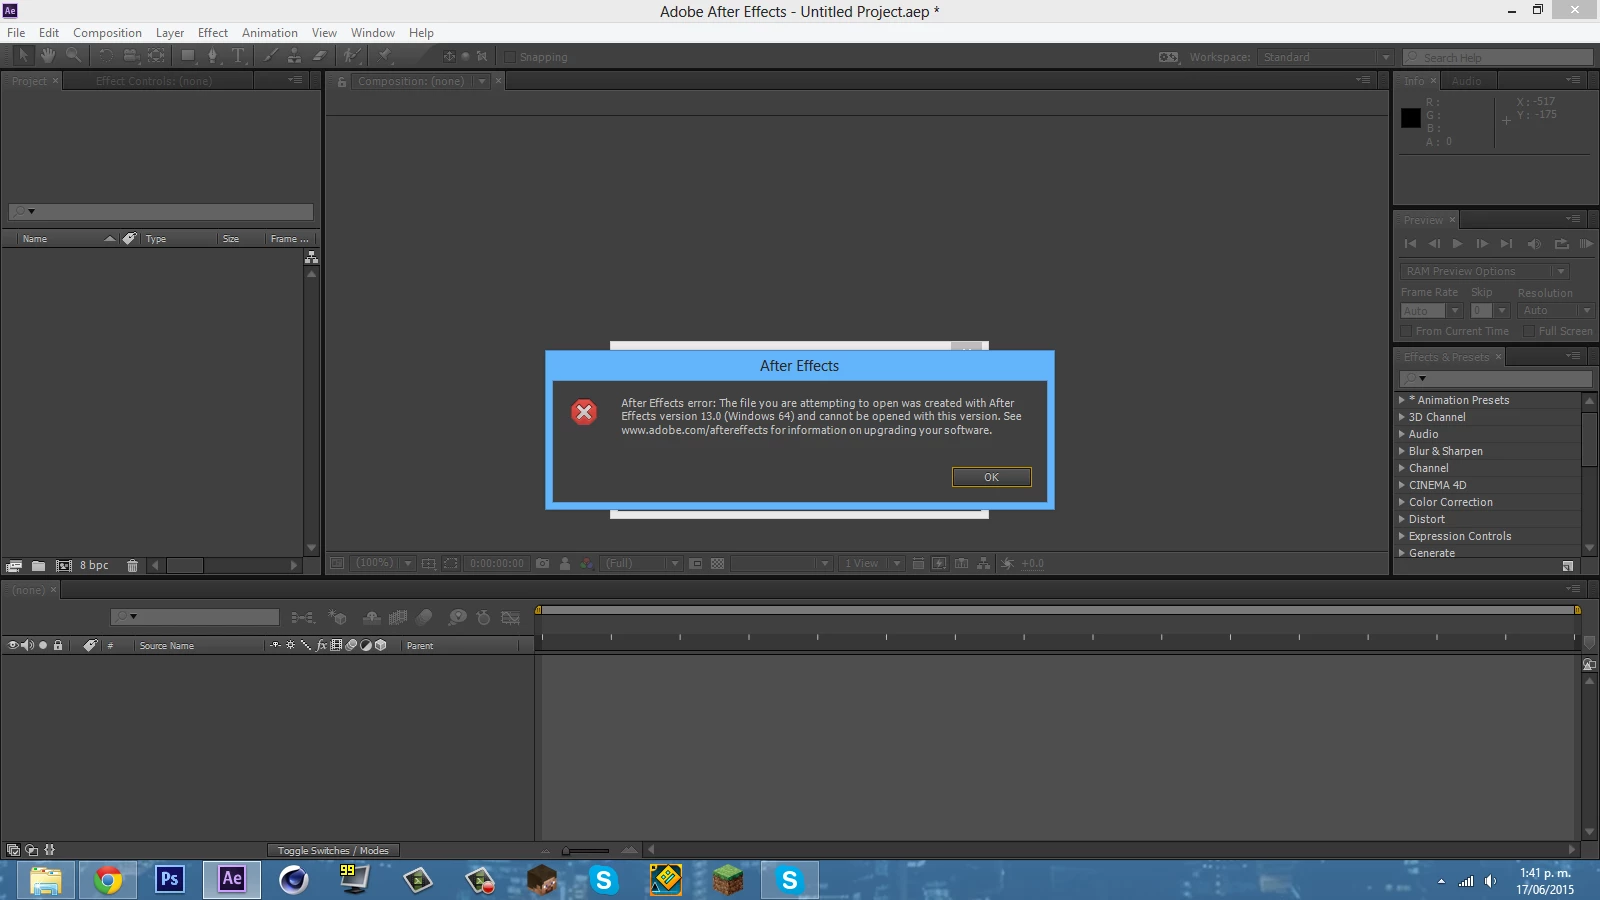Select the Pen tool
Viewport: 1600px width, 900px height.
(212, 56)
